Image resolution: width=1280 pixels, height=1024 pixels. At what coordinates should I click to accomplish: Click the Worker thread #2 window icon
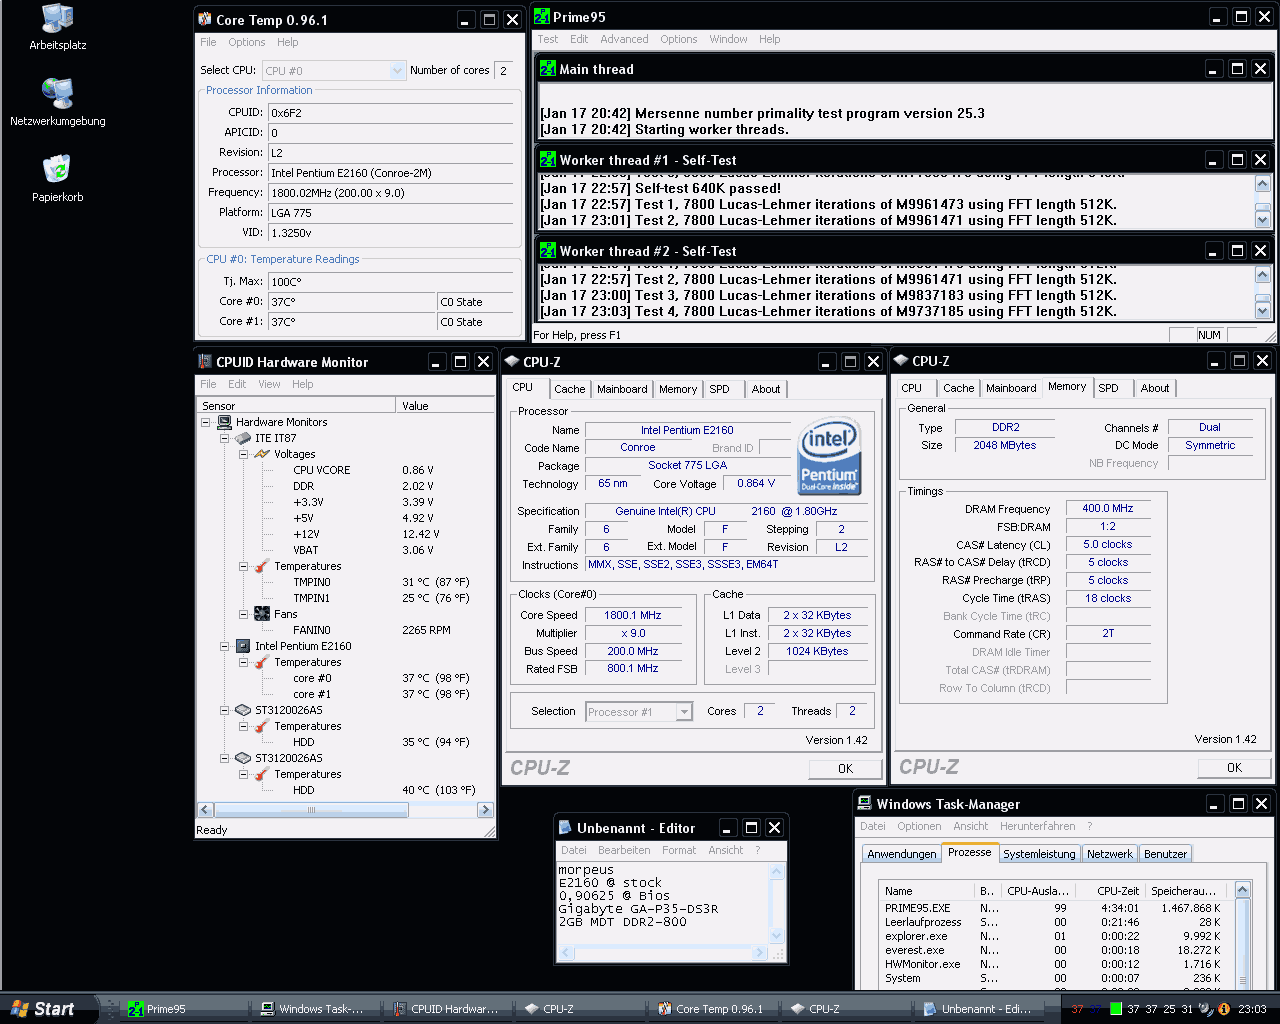[548, 250]
